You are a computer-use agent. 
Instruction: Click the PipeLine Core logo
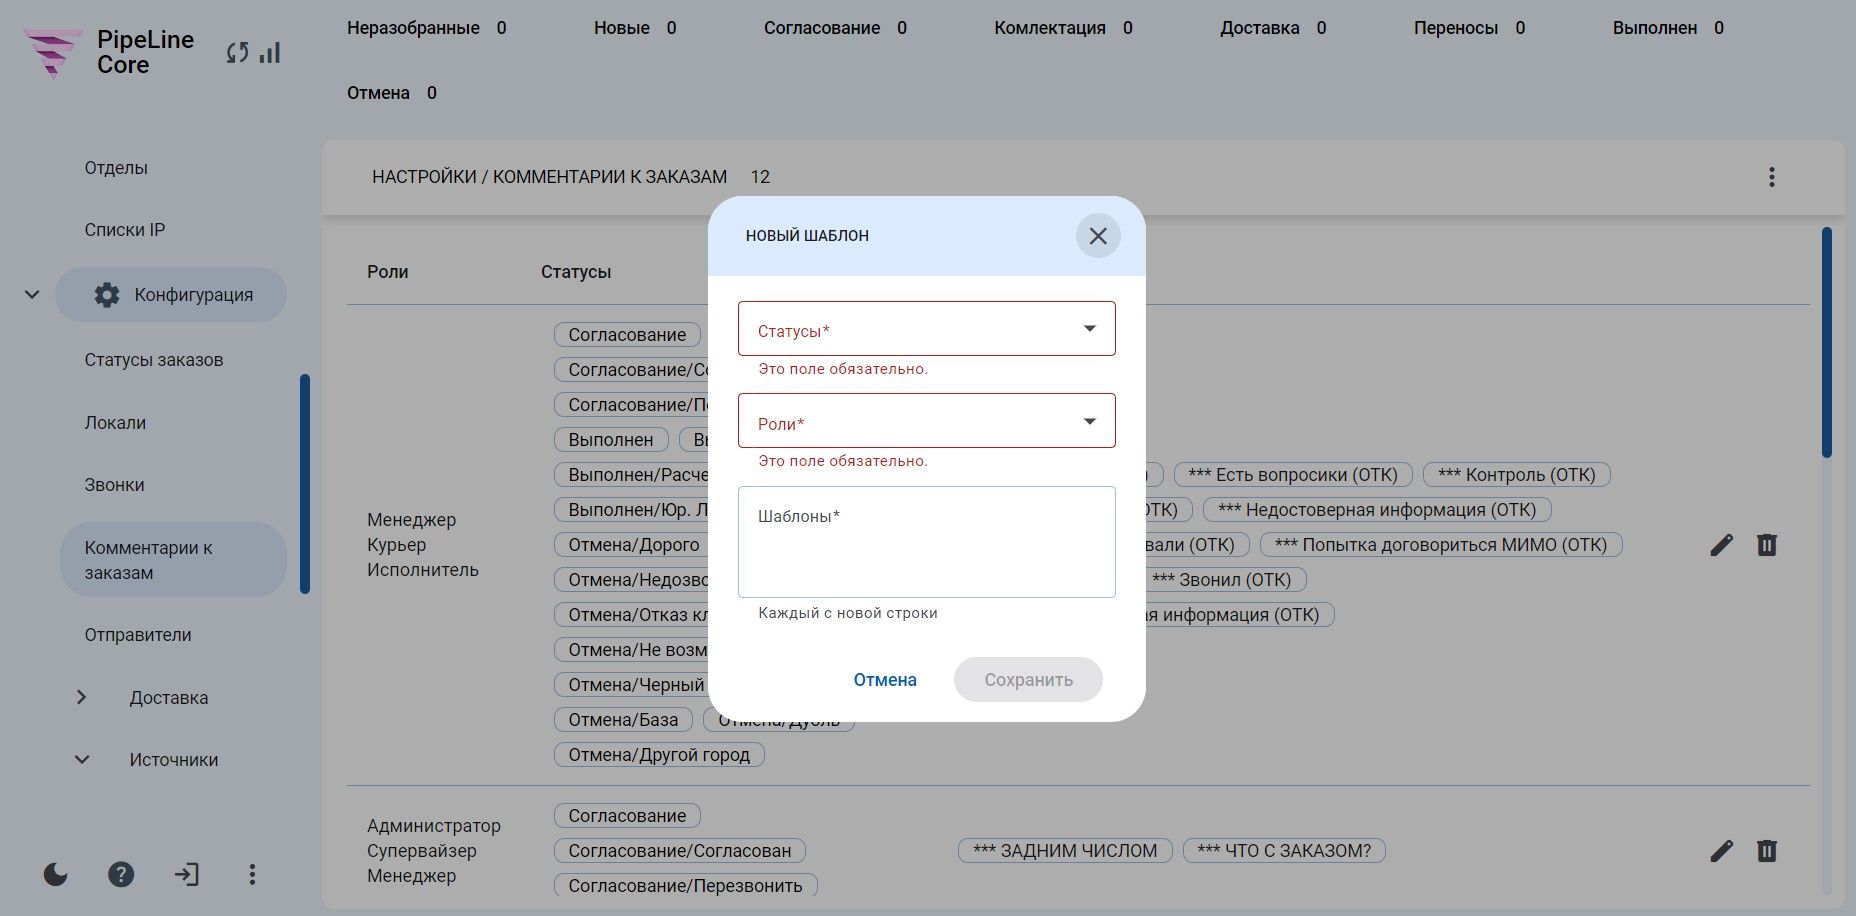(x=108, y=52)
